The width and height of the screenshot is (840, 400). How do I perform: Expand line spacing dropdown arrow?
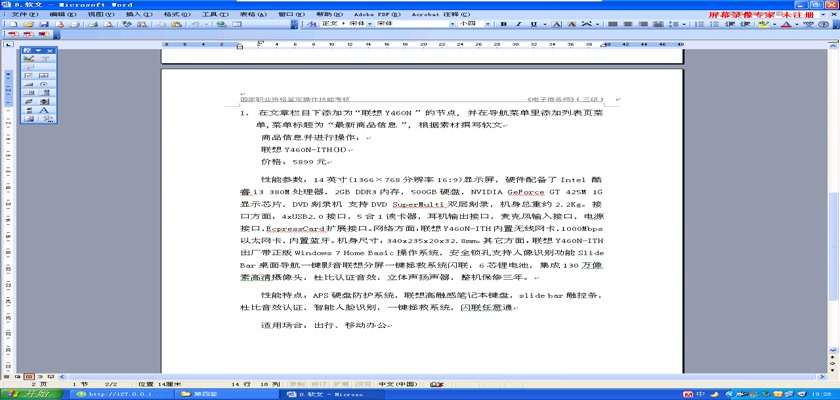684,24
